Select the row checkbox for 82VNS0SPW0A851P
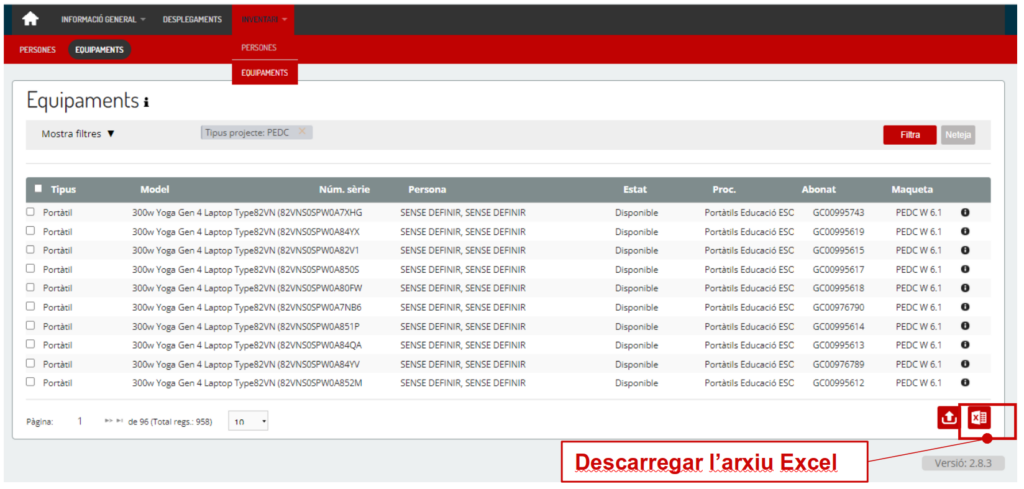 (30, 326)
